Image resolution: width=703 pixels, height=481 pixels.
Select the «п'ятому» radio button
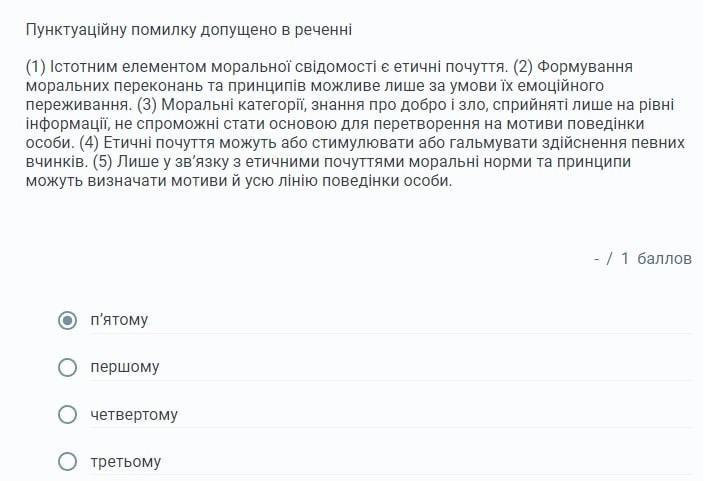[x=67, y=320]
